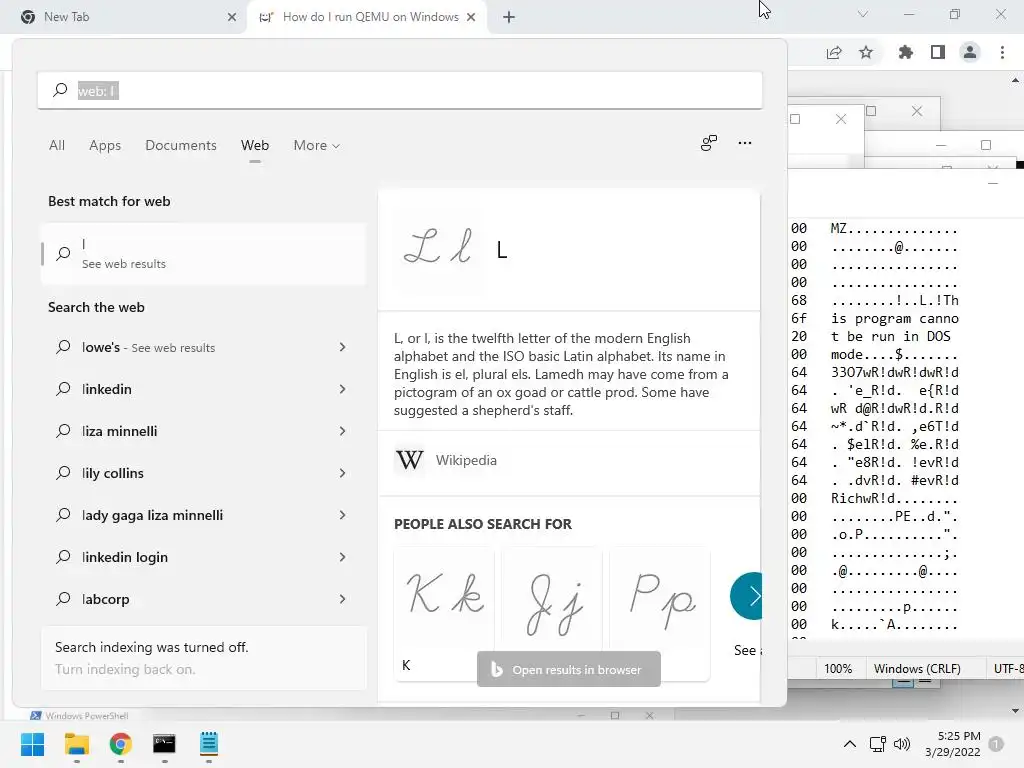This screenshot has height=768, width=1024.
Task: Expand lady gaga liza minnelli arrow
Action: click(342, 515)
